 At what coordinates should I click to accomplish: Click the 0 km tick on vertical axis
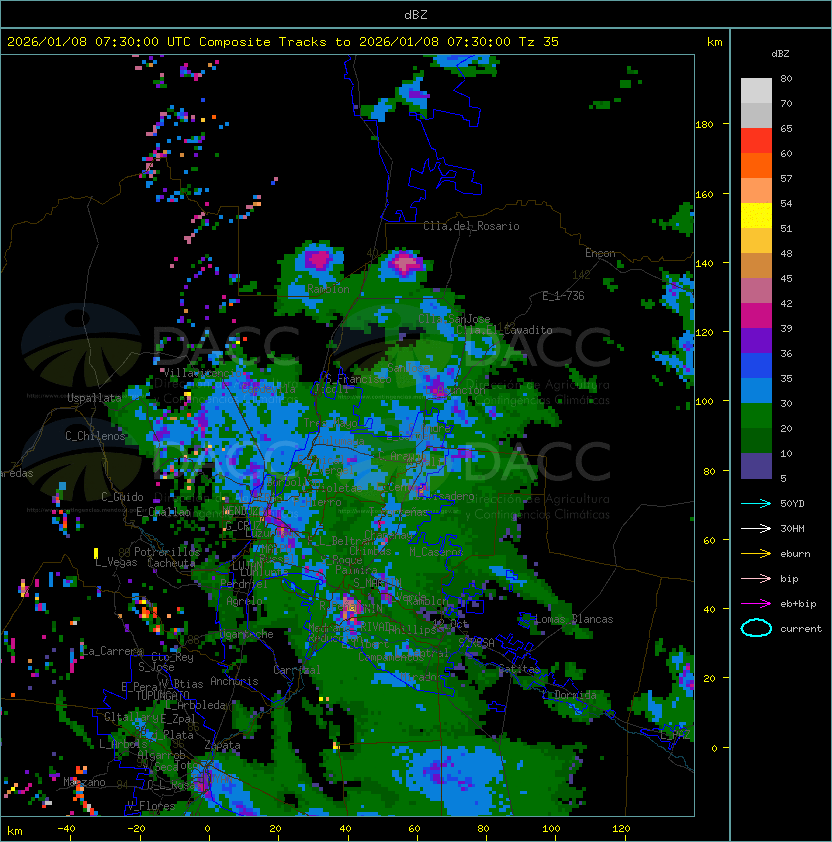pyautogui.click(x=714, y=749)
